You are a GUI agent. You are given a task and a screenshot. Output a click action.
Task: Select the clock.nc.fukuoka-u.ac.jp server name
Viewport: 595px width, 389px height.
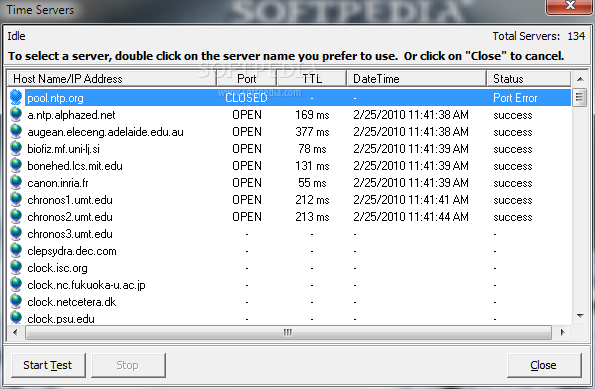86,285
